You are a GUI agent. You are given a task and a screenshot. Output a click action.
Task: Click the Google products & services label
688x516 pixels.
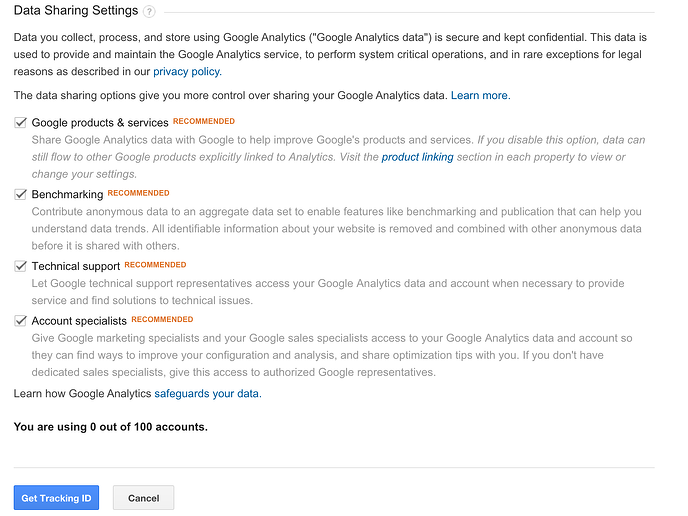(x=100, y=122)
